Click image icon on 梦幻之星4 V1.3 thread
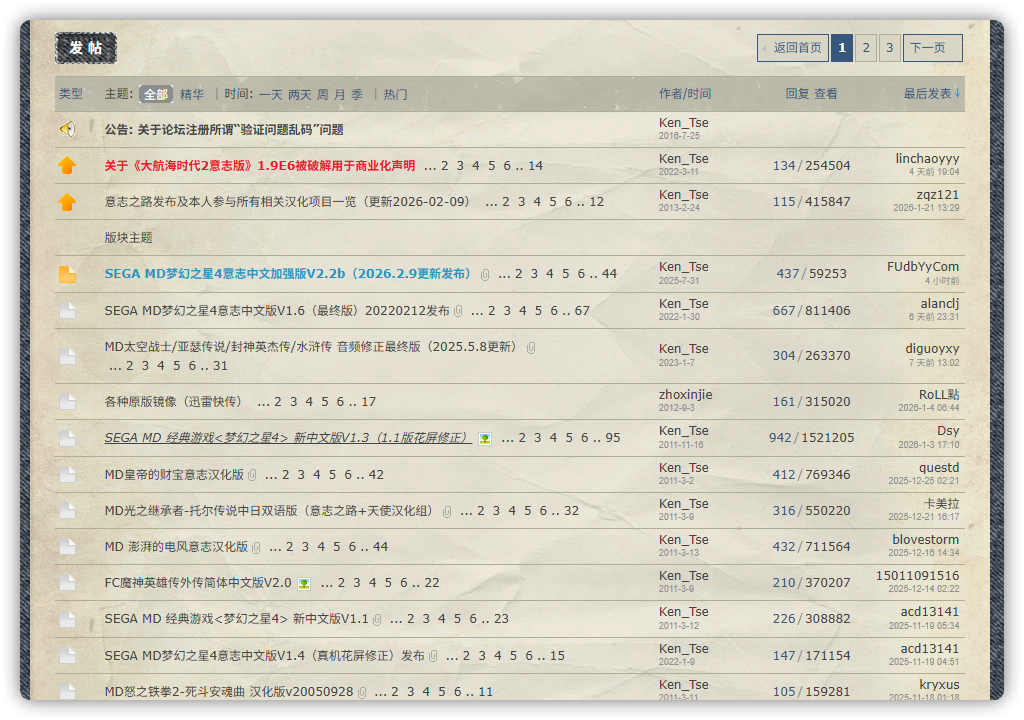This screenshot has height=720, width=1024. coord(485,438)
